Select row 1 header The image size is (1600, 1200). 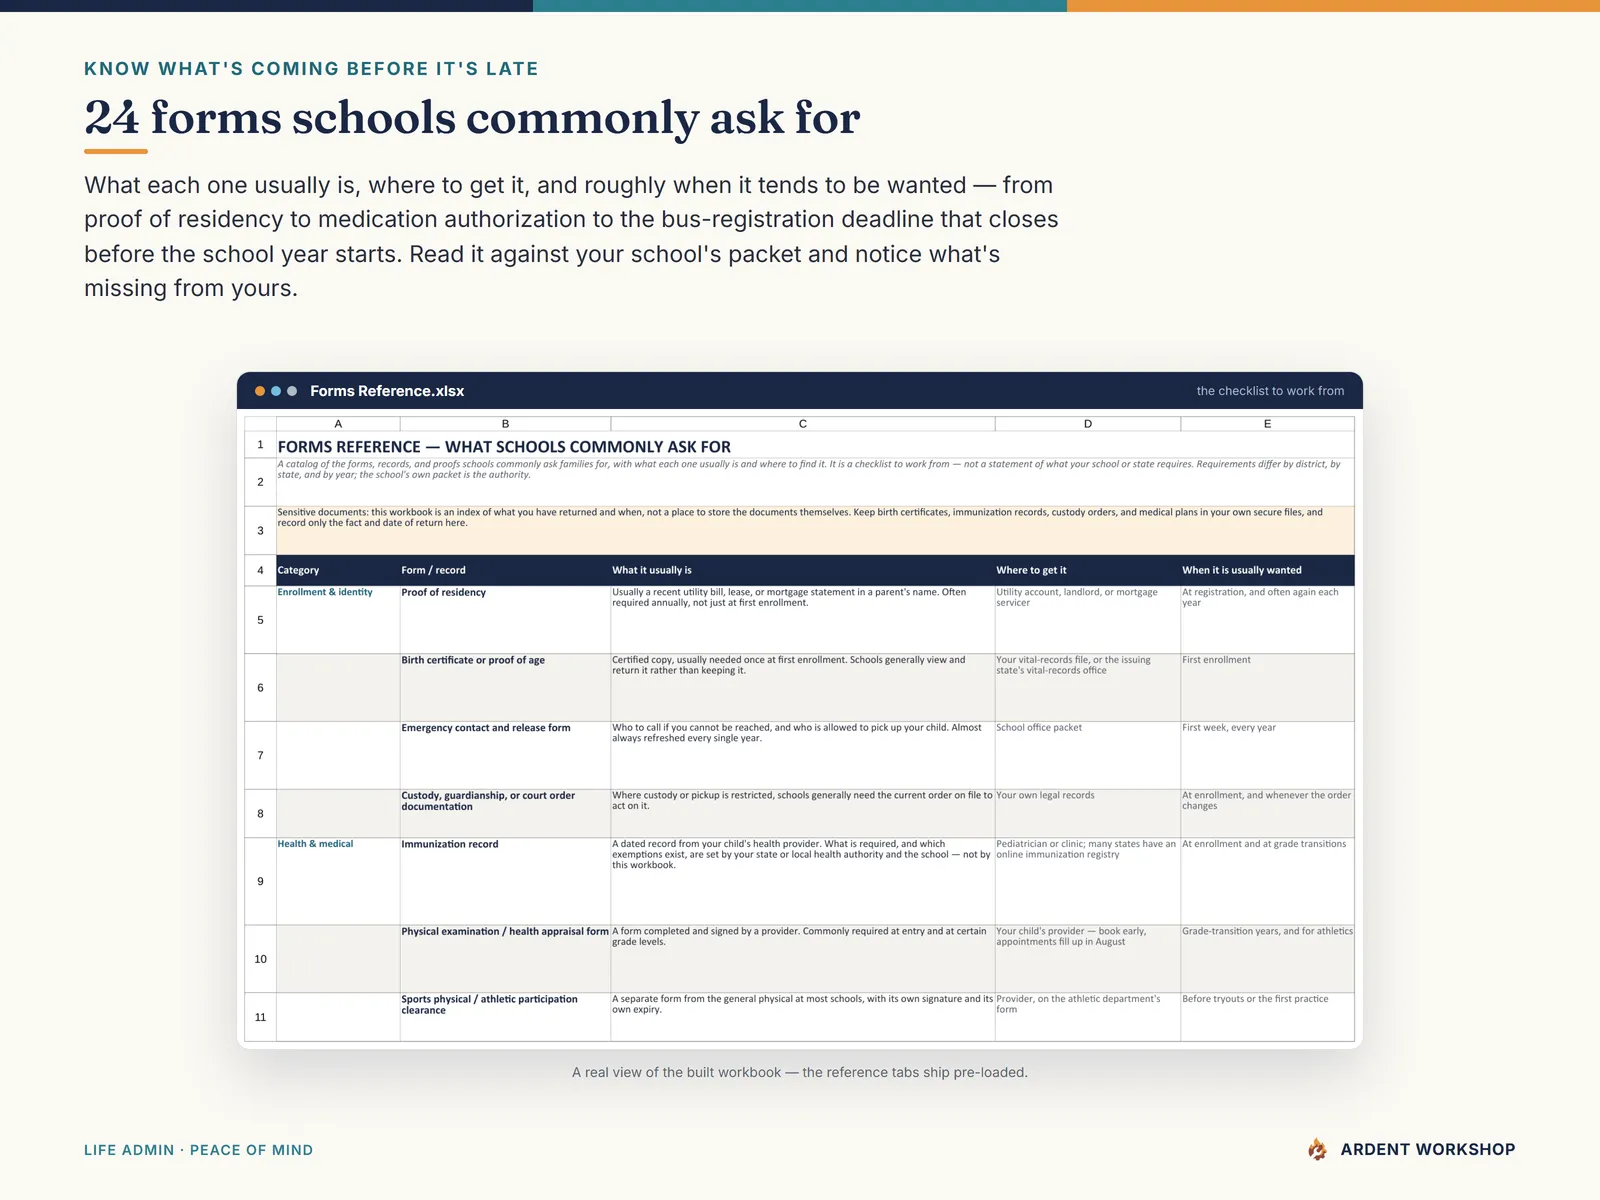[260, 445]
